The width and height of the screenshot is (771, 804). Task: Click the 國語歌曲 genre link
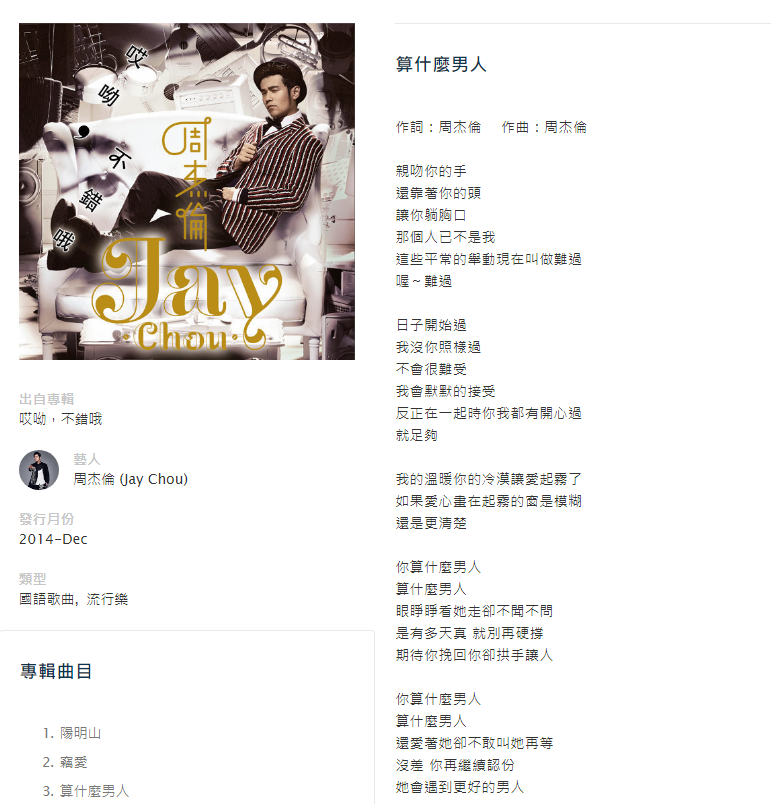47,599
